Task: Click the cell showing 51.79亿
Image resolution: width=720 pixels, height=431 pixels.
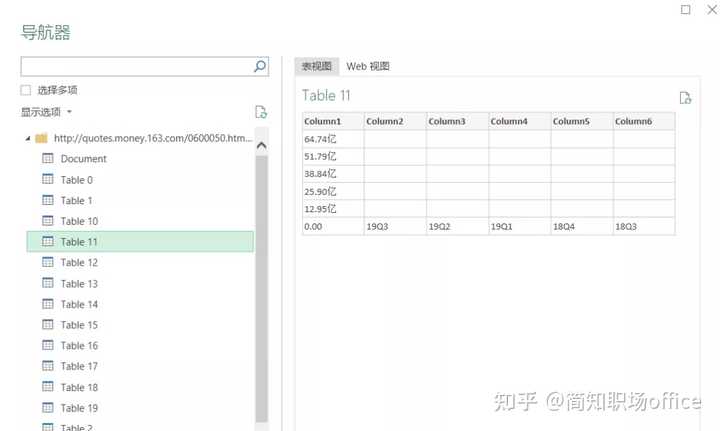Action: click(333, 157)
